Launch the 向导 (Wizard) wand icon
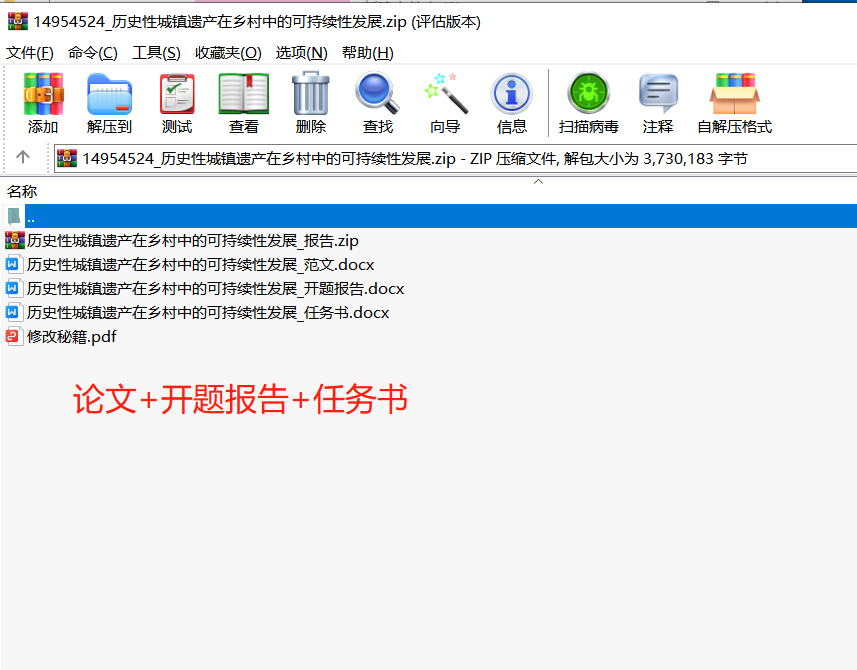 tap(445, 94)
